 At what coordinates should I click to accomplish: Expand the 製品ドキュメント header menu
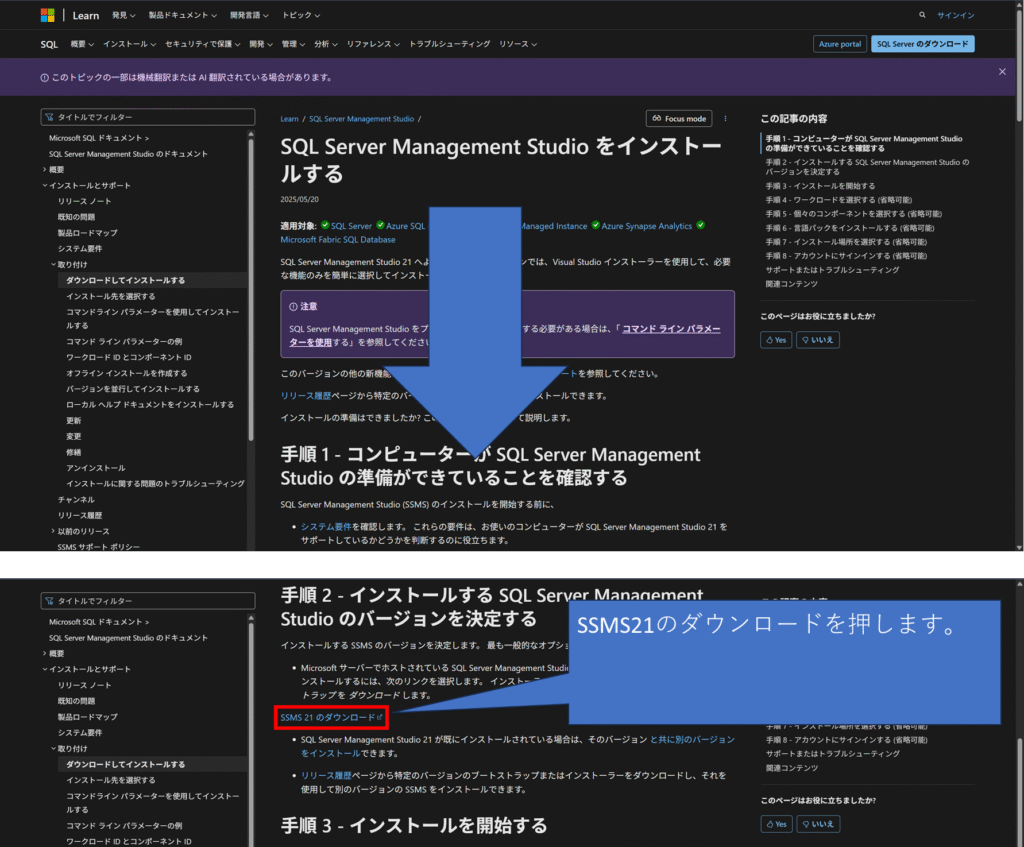click(182, 15)
